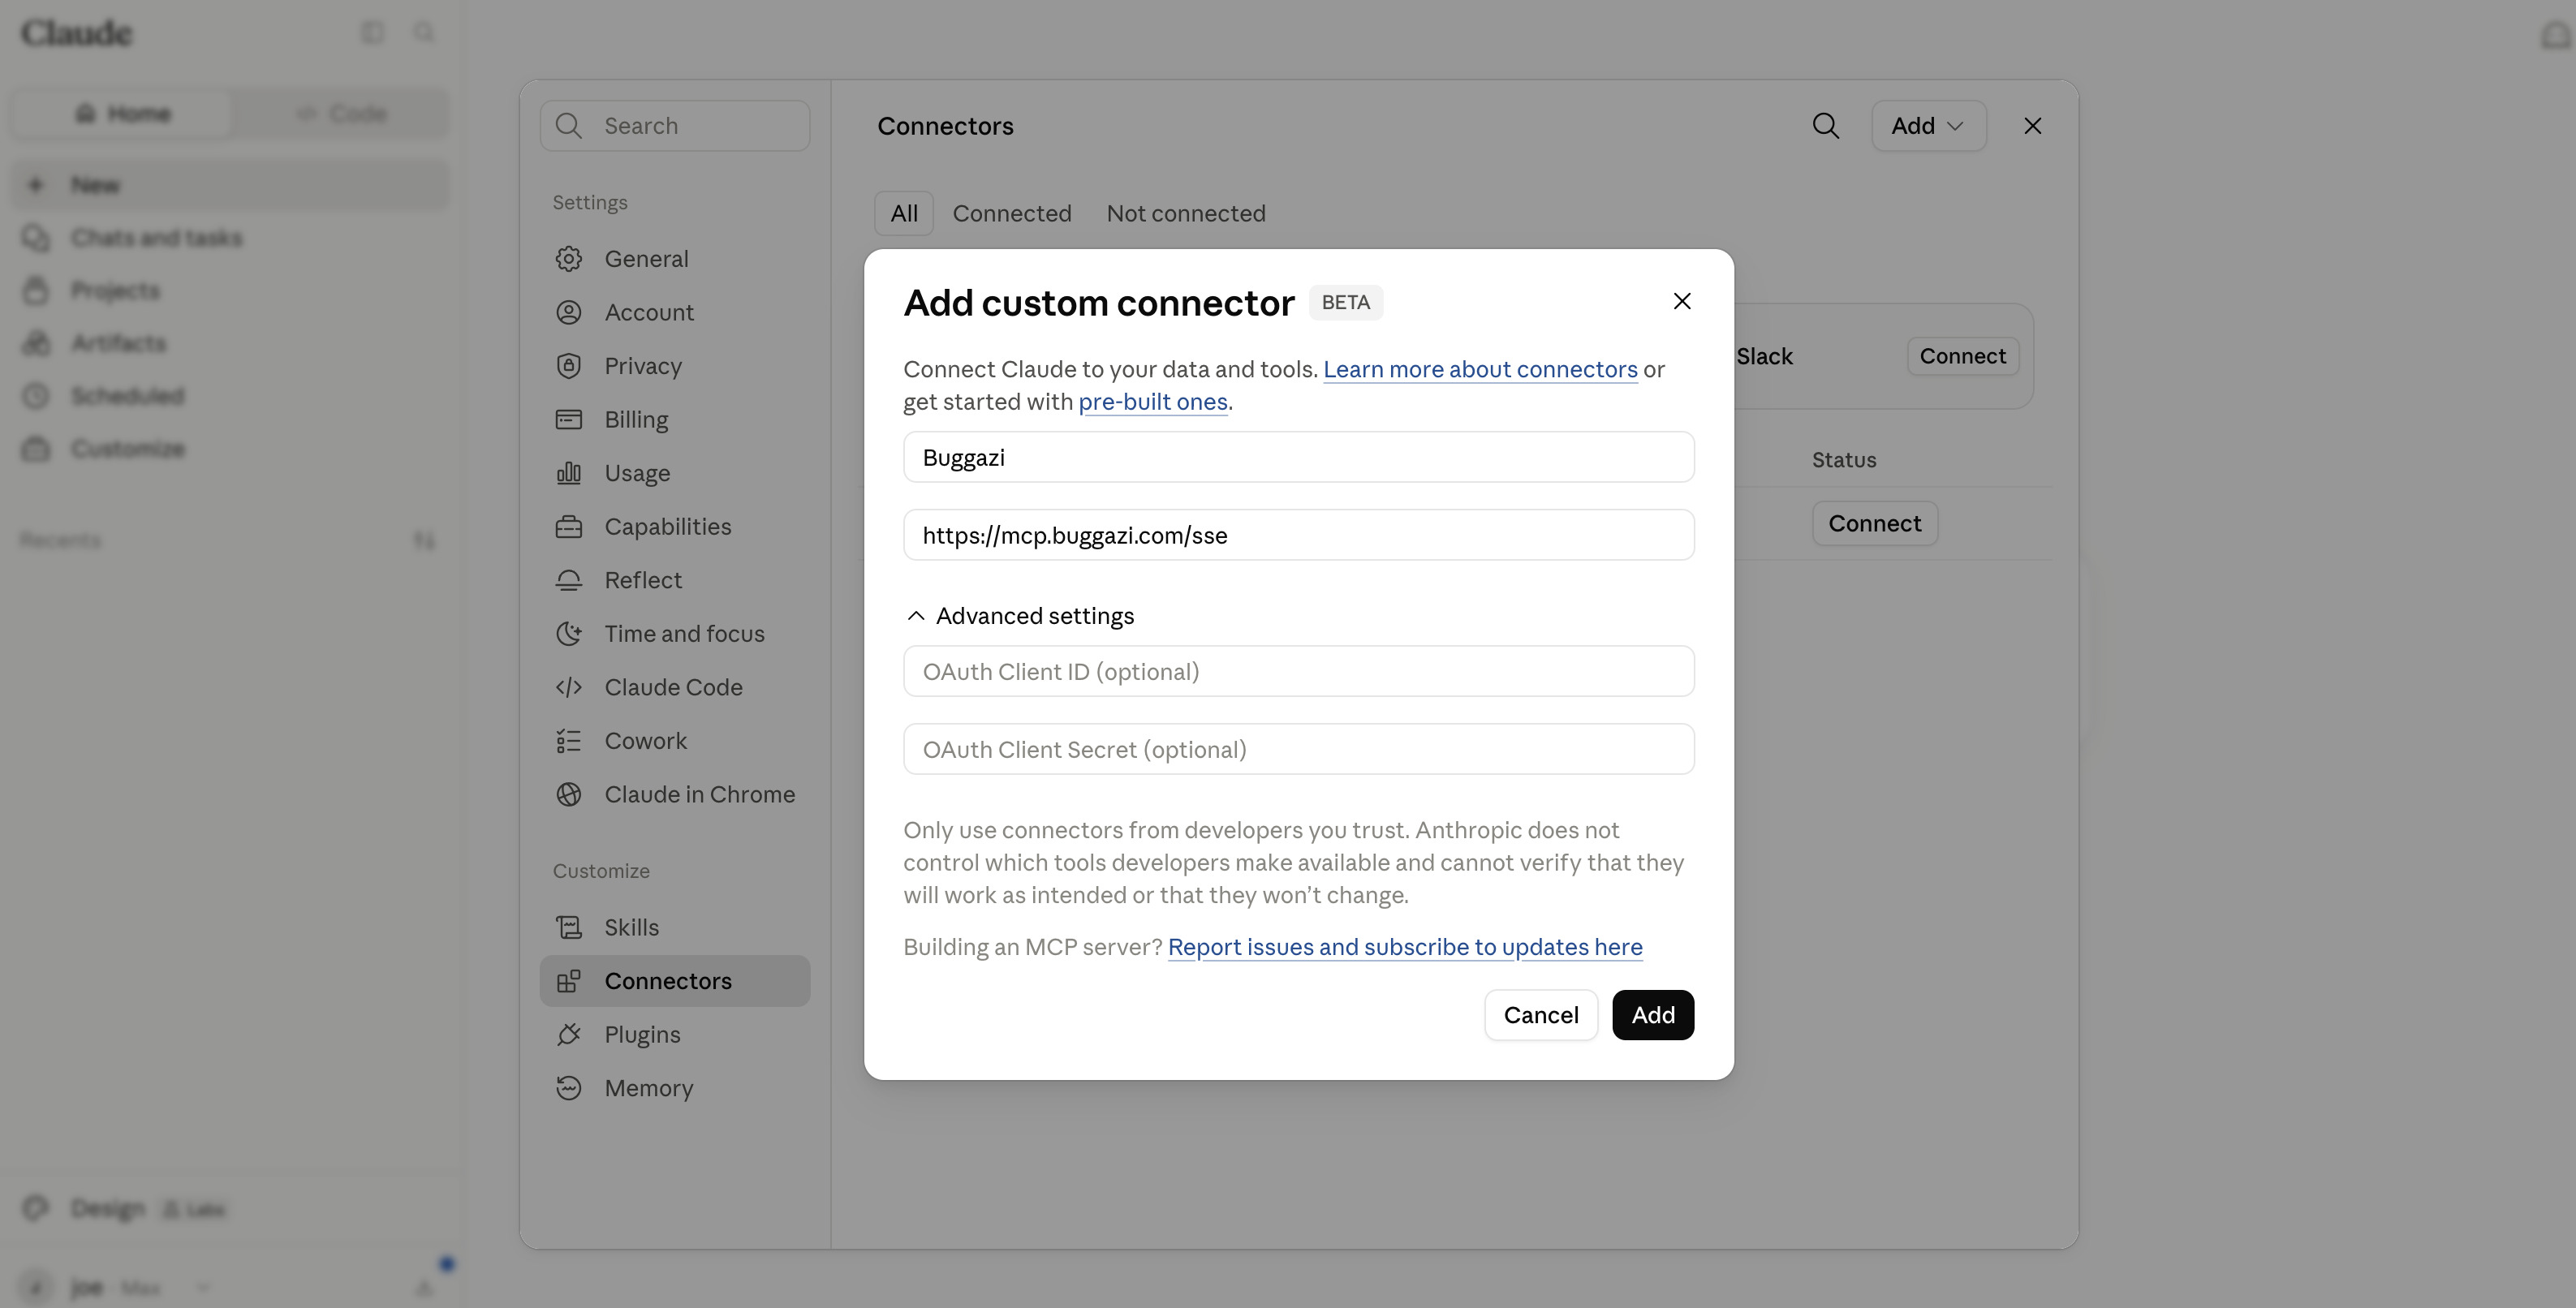
Task: Open the Add dropdown in Connectors header
Action: [x=1928, y=126]
